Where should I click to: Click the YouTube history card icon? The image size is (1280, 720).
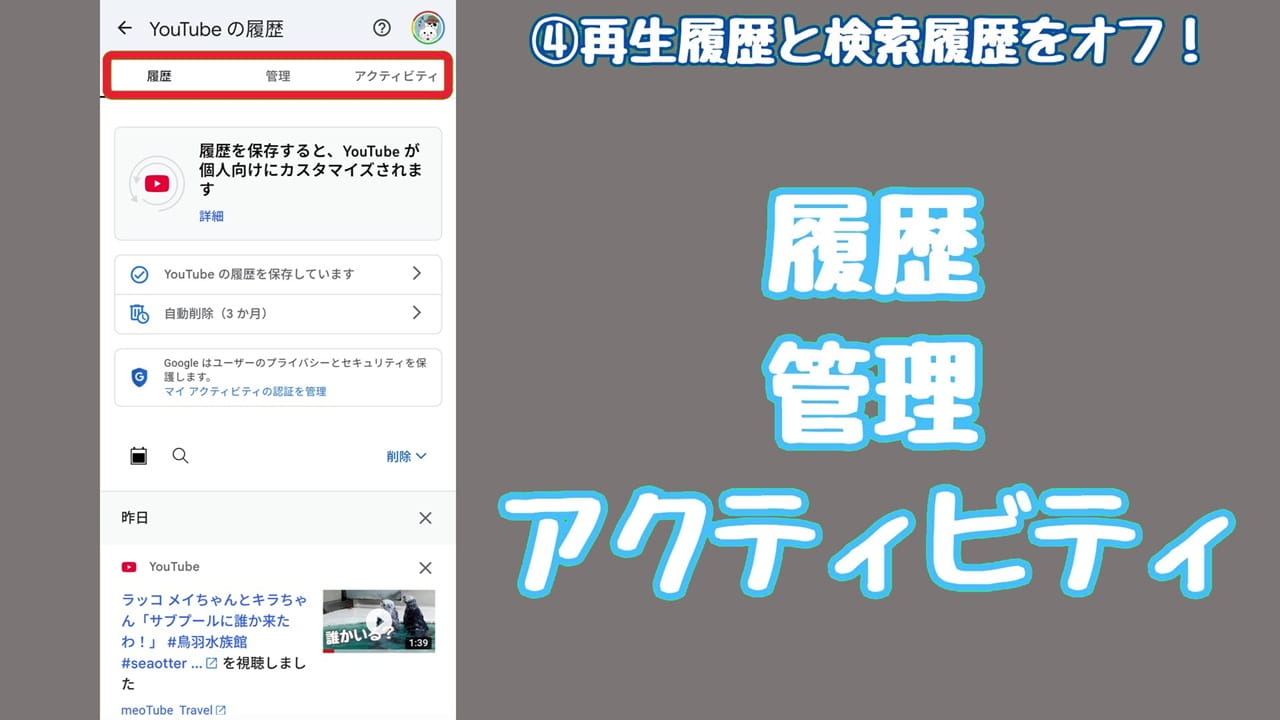[x=157, y=184]
